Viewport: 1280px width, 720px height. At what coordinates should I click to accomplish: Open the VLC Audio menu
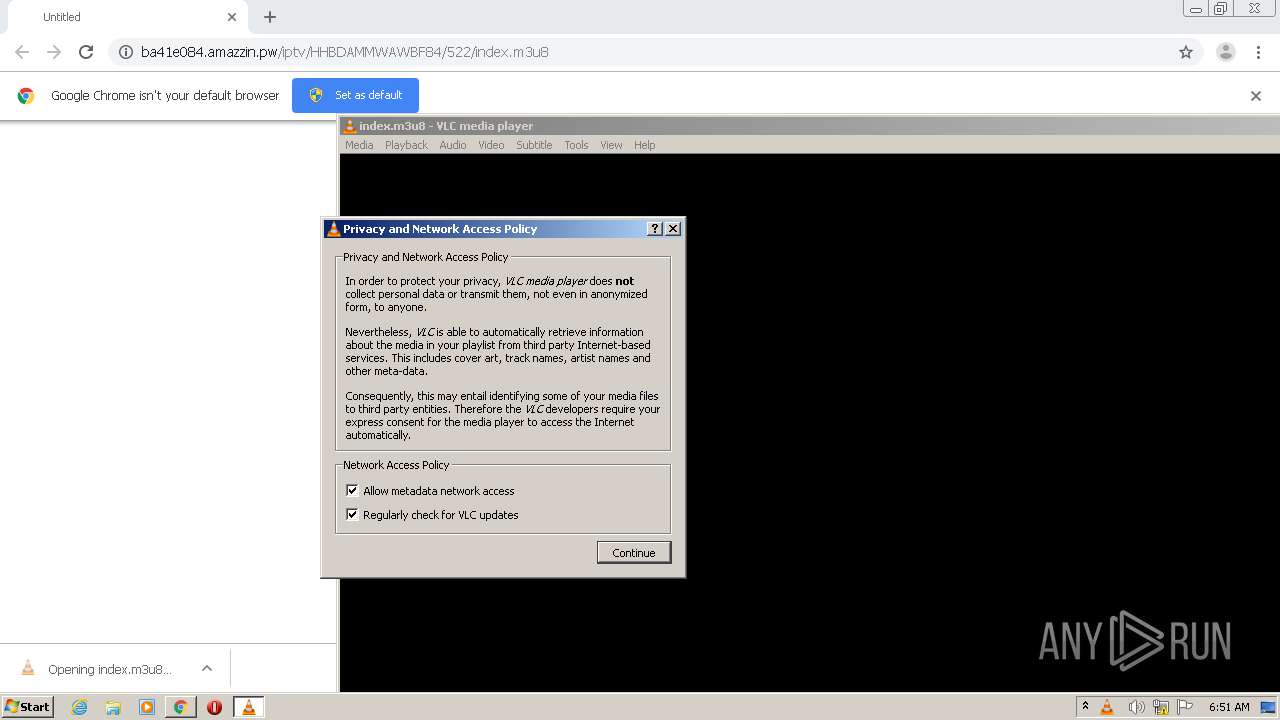pyautogui.click(x=453, y=145)
